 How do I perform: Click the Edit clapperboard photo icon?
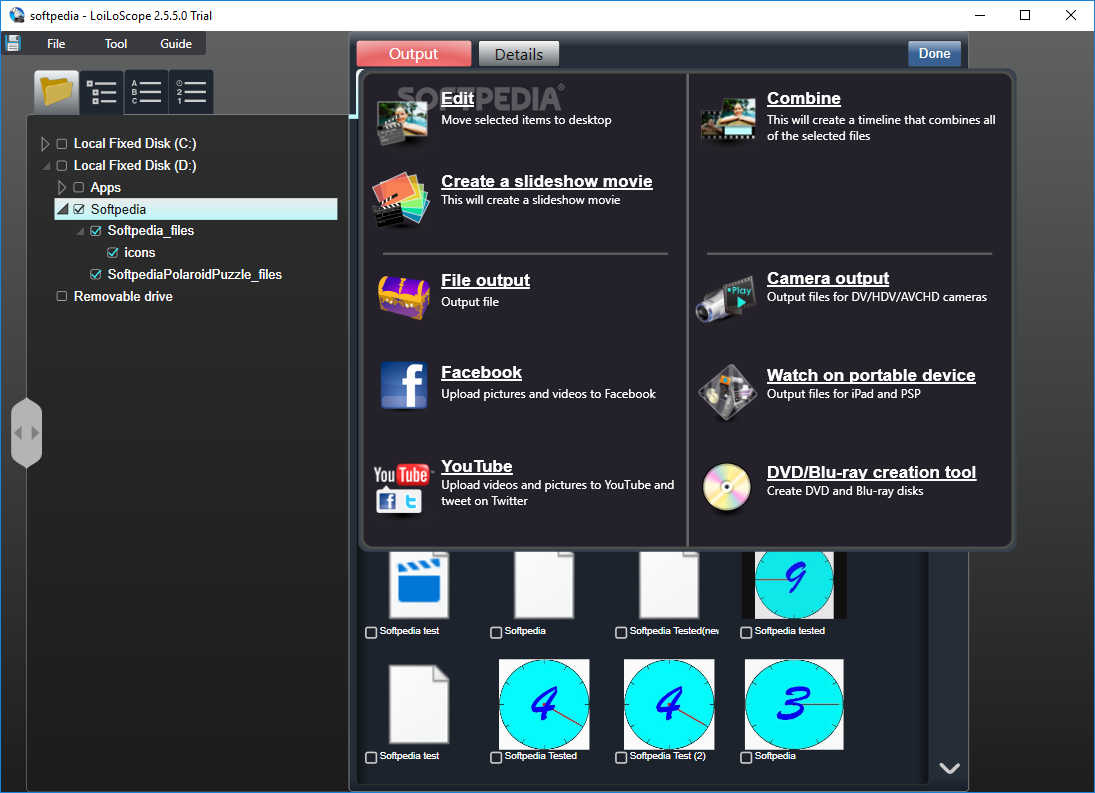(x=402, y=123)
